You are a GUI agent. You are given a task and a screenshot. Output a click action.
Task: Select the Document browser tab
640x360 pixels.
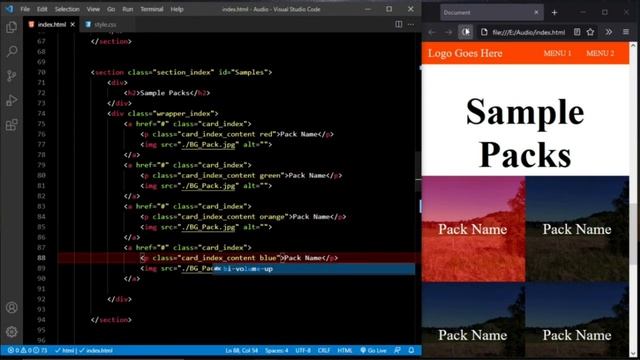tap(492, 13)
